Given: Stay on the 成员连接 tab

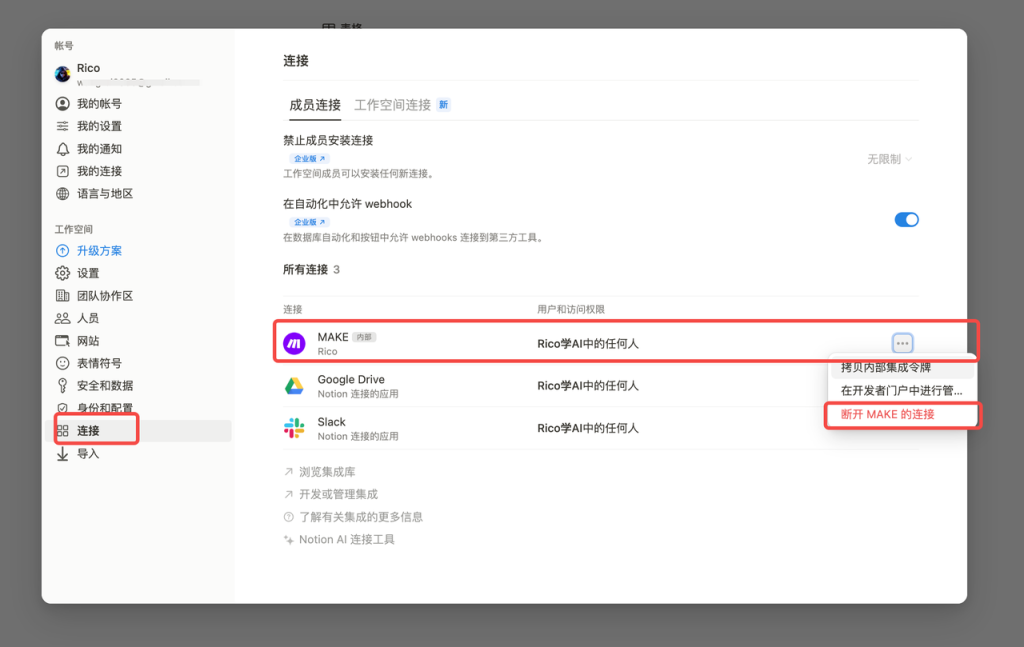Looking at the screenshot, I should pyautogui.click(x=314, y=104).
